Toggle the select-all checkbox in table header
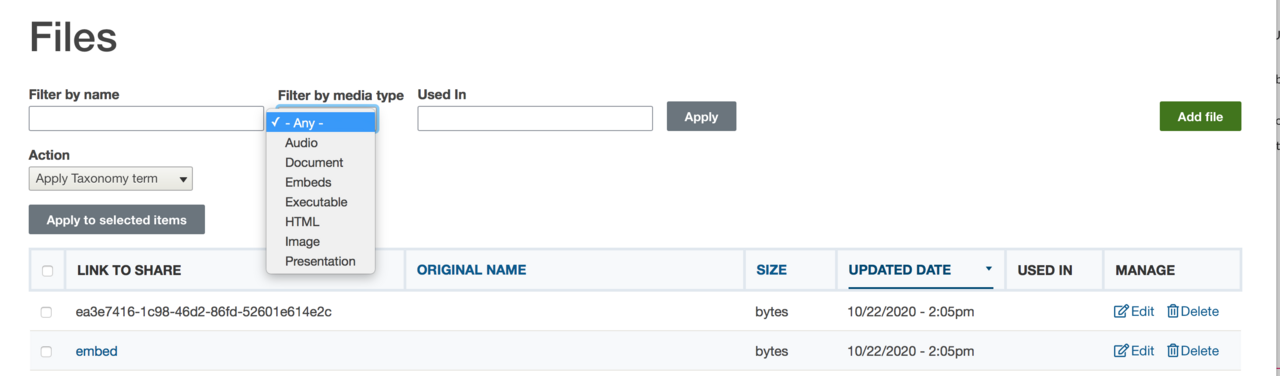 point(47,271)
